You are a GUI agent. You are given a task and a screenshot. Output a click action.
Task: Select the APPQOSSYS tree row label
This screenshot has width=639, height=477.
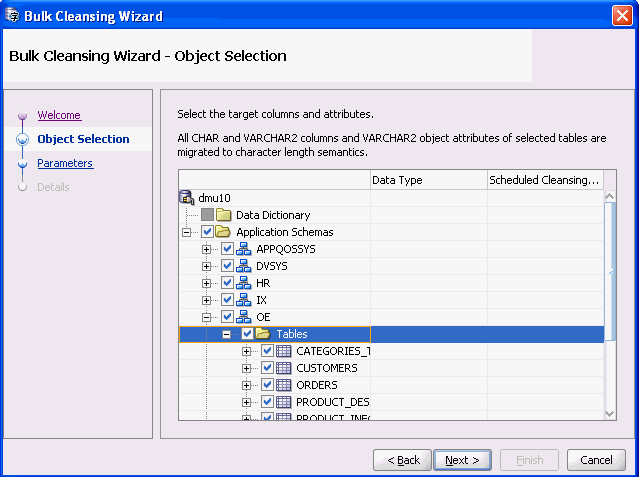[286, 249]
